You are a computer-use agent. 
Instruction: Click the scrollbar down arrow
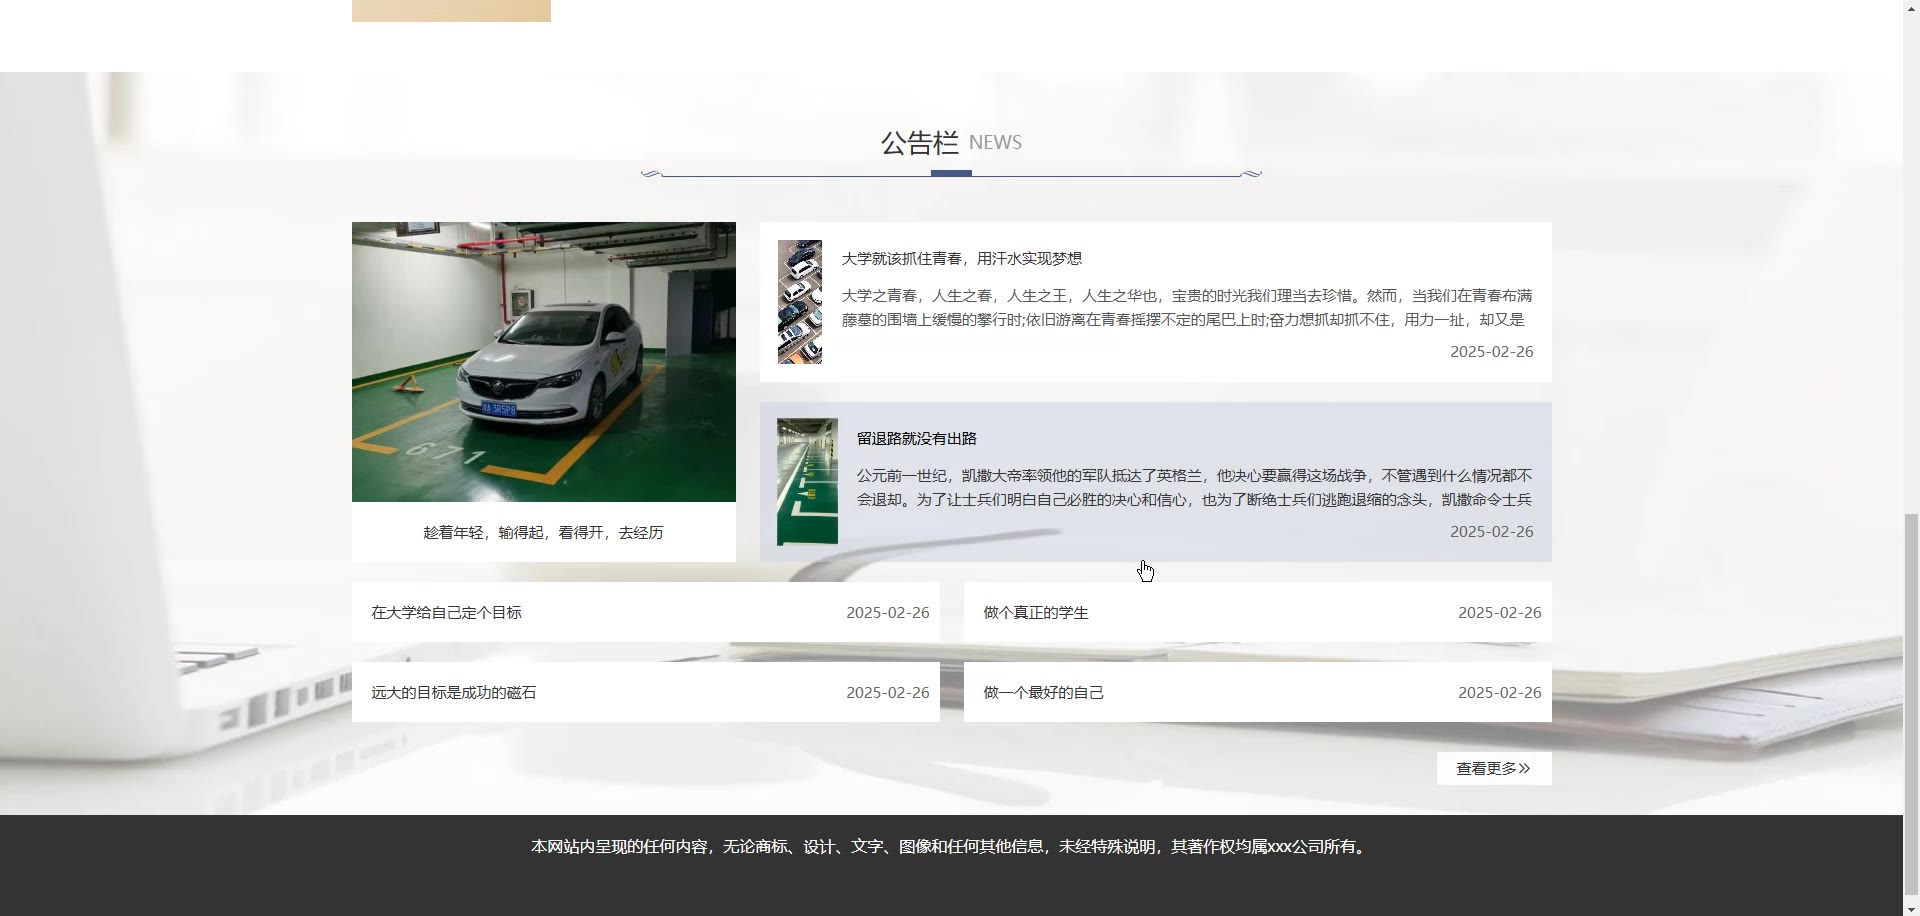pos(1911,908)
